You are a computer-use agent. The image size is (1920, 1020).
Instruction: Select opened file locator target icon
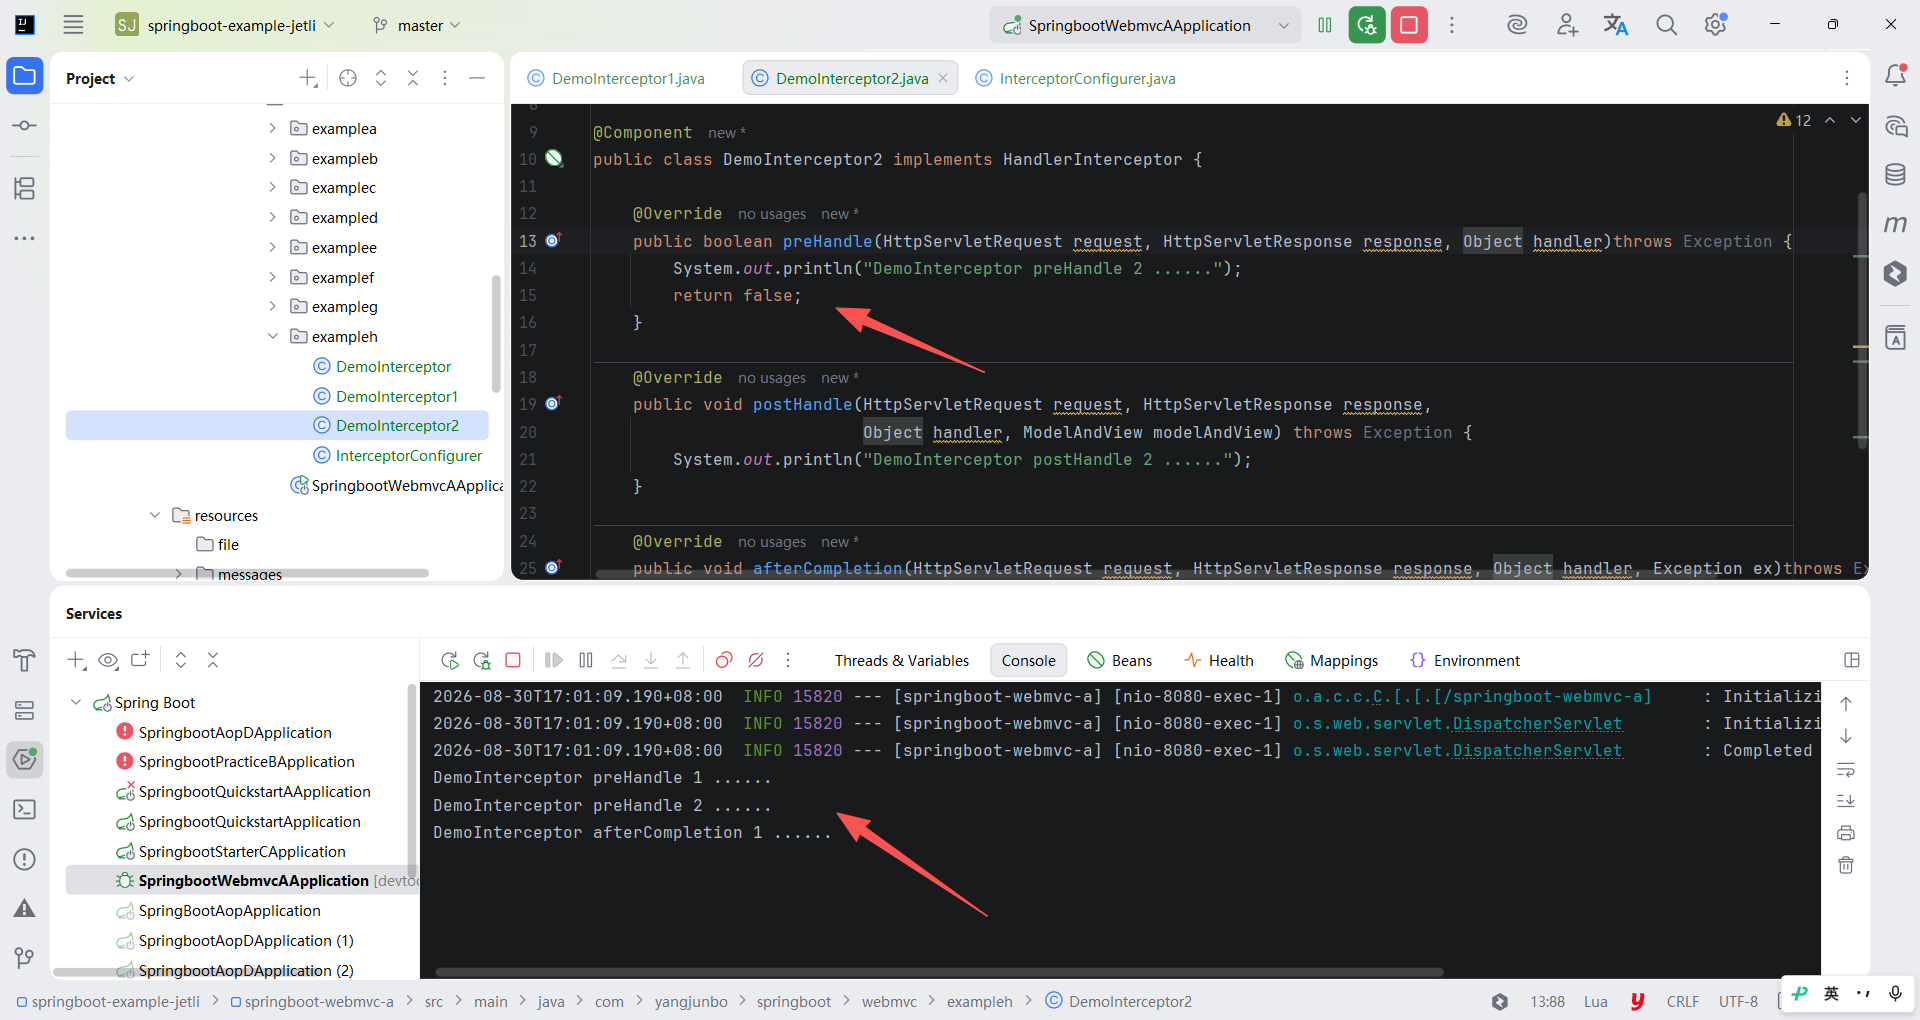coord(348,78)
